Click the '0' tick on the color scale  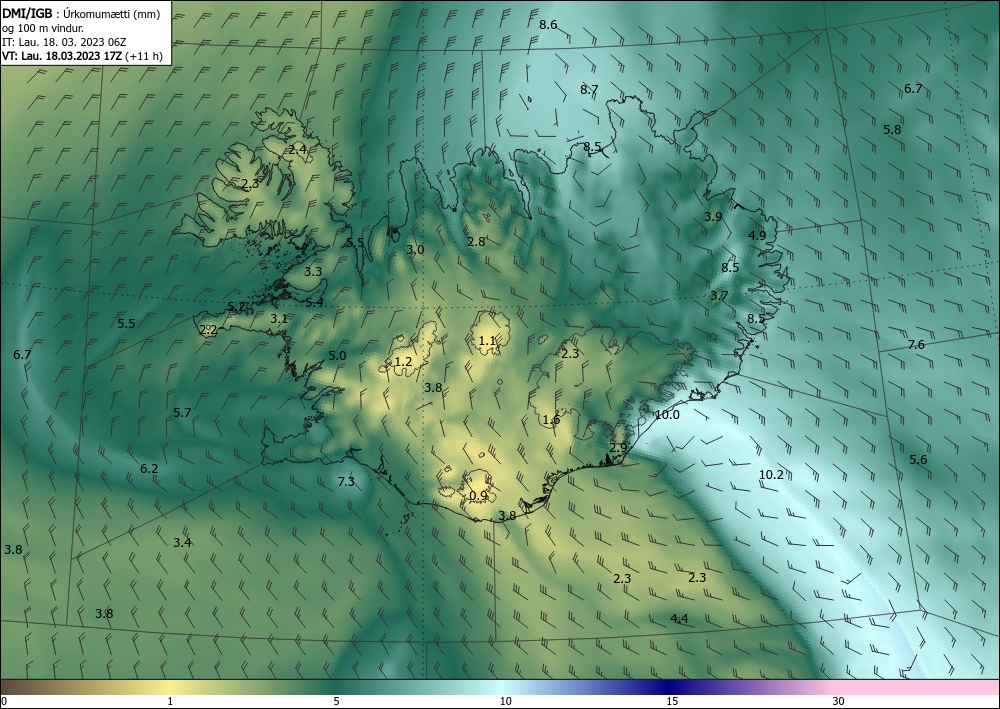tap(4, 702)
